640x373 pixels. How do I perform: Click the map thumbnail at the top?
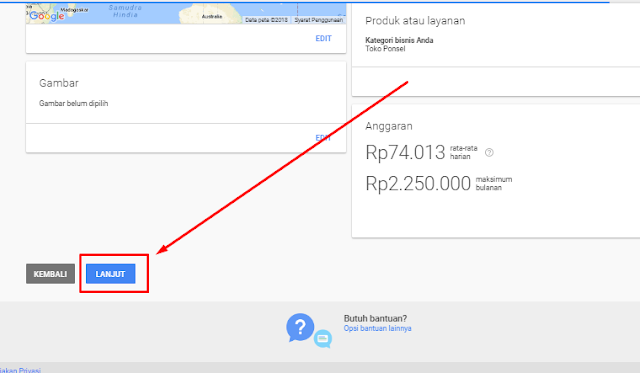[x=186, y=13]
